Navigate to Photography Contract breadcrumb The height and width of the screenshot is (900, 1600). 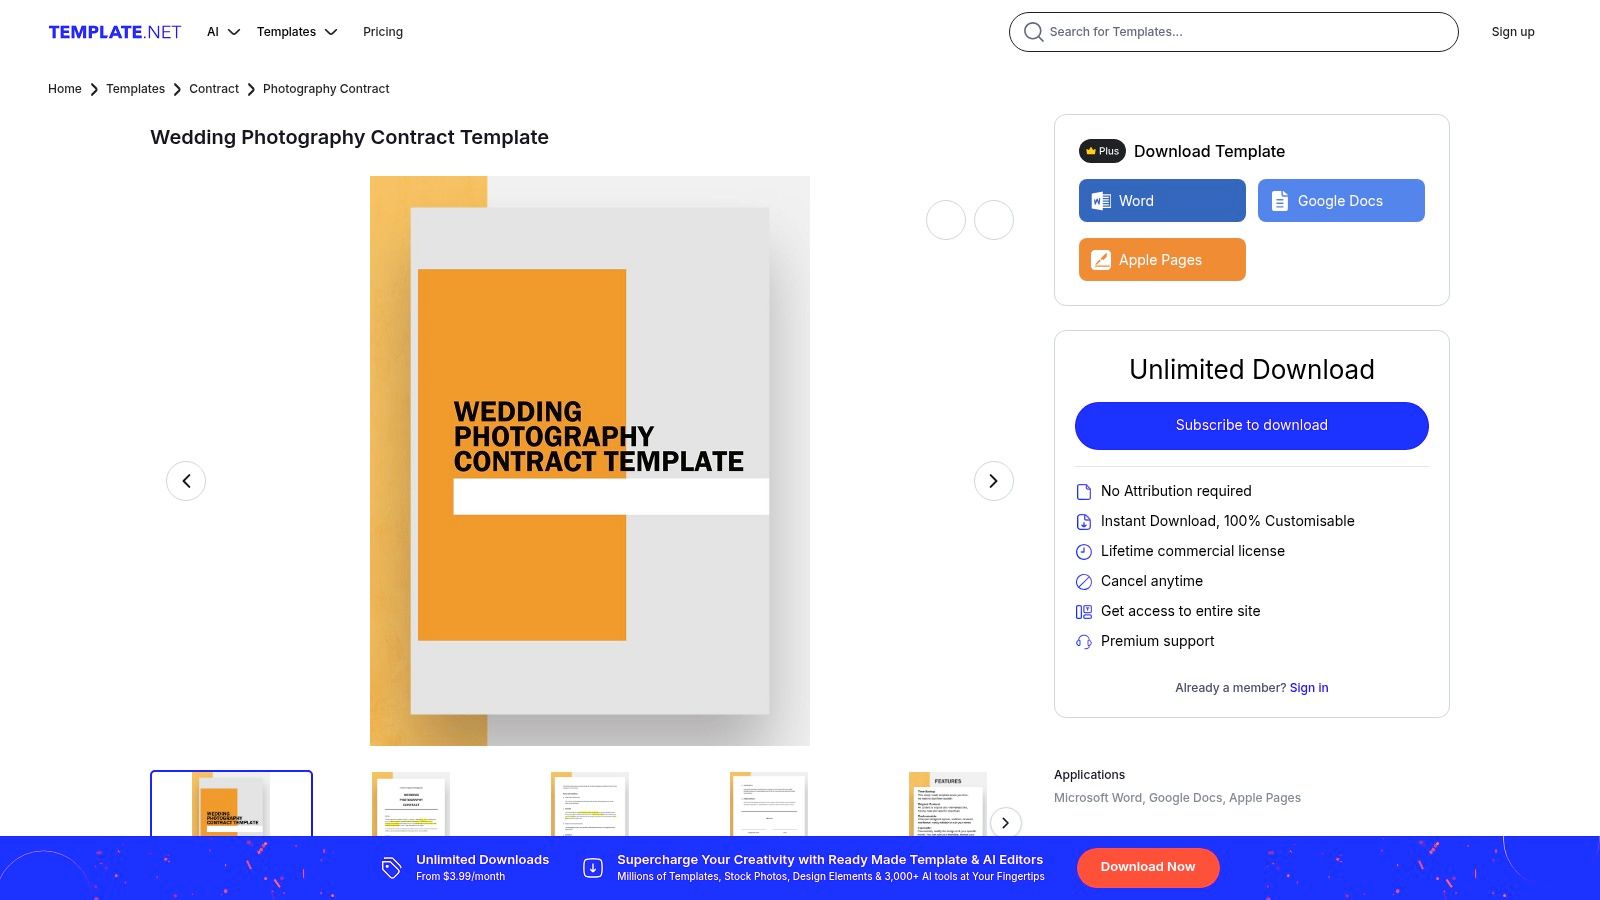[326, 89]
